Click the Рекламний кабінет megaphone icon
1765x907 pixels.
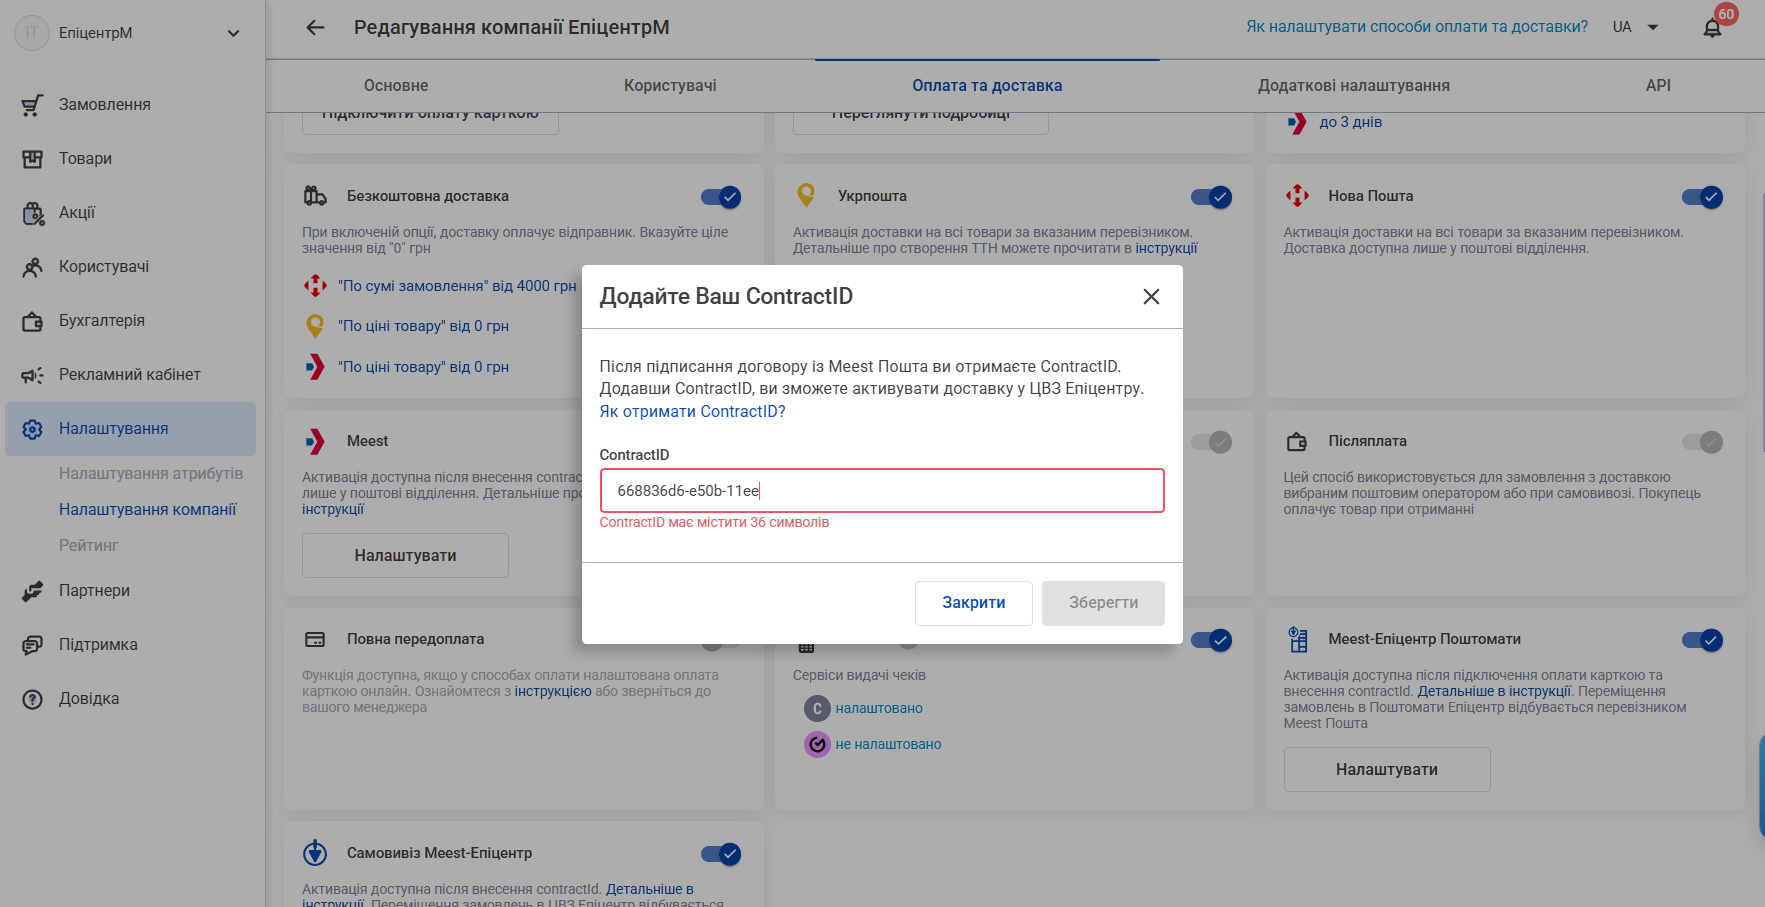tap(32, 375)
